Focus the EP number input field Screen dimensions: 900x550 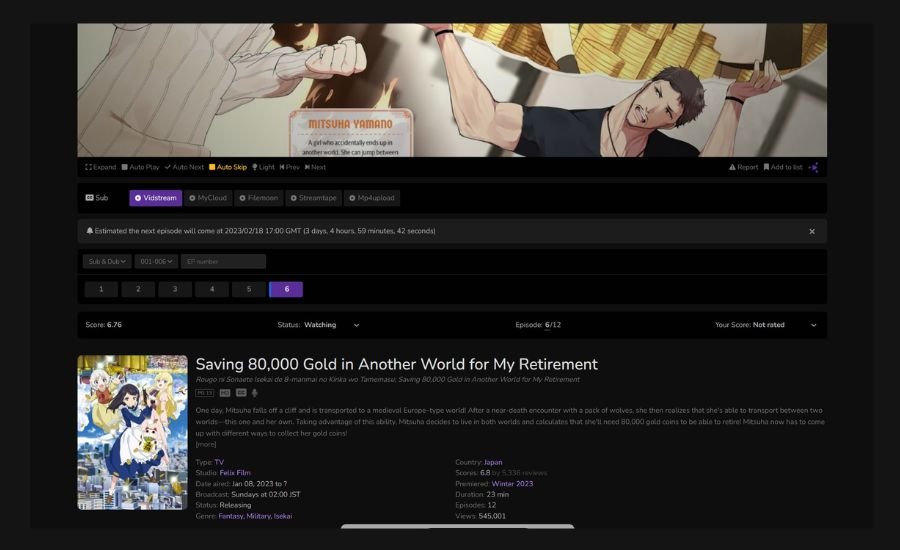pos(223,261)
